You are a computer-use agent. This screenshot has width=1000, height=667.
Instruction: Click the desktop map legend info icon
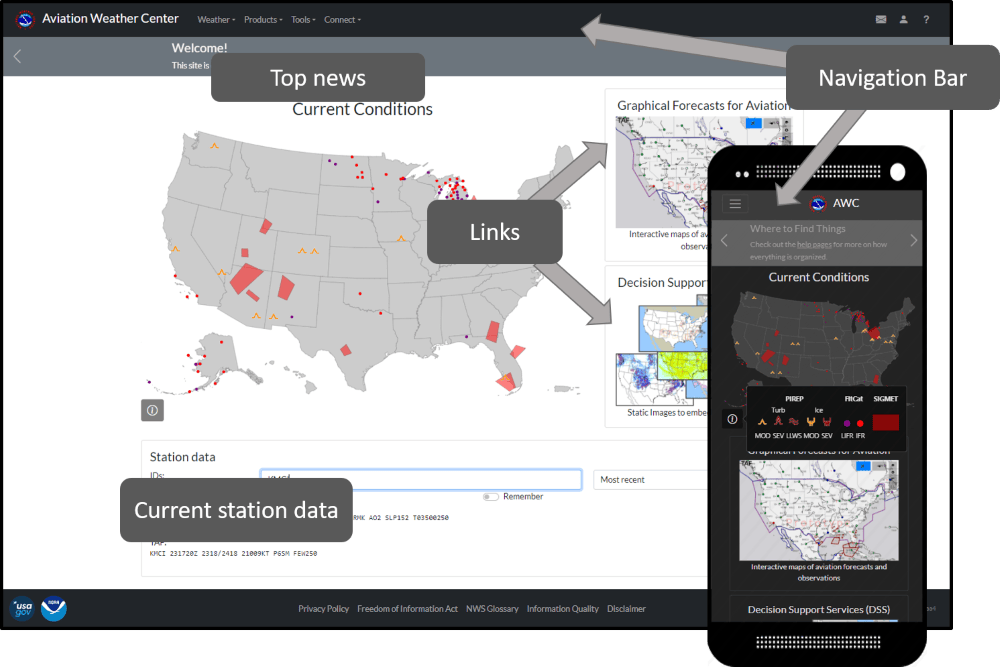pos(152,410)
